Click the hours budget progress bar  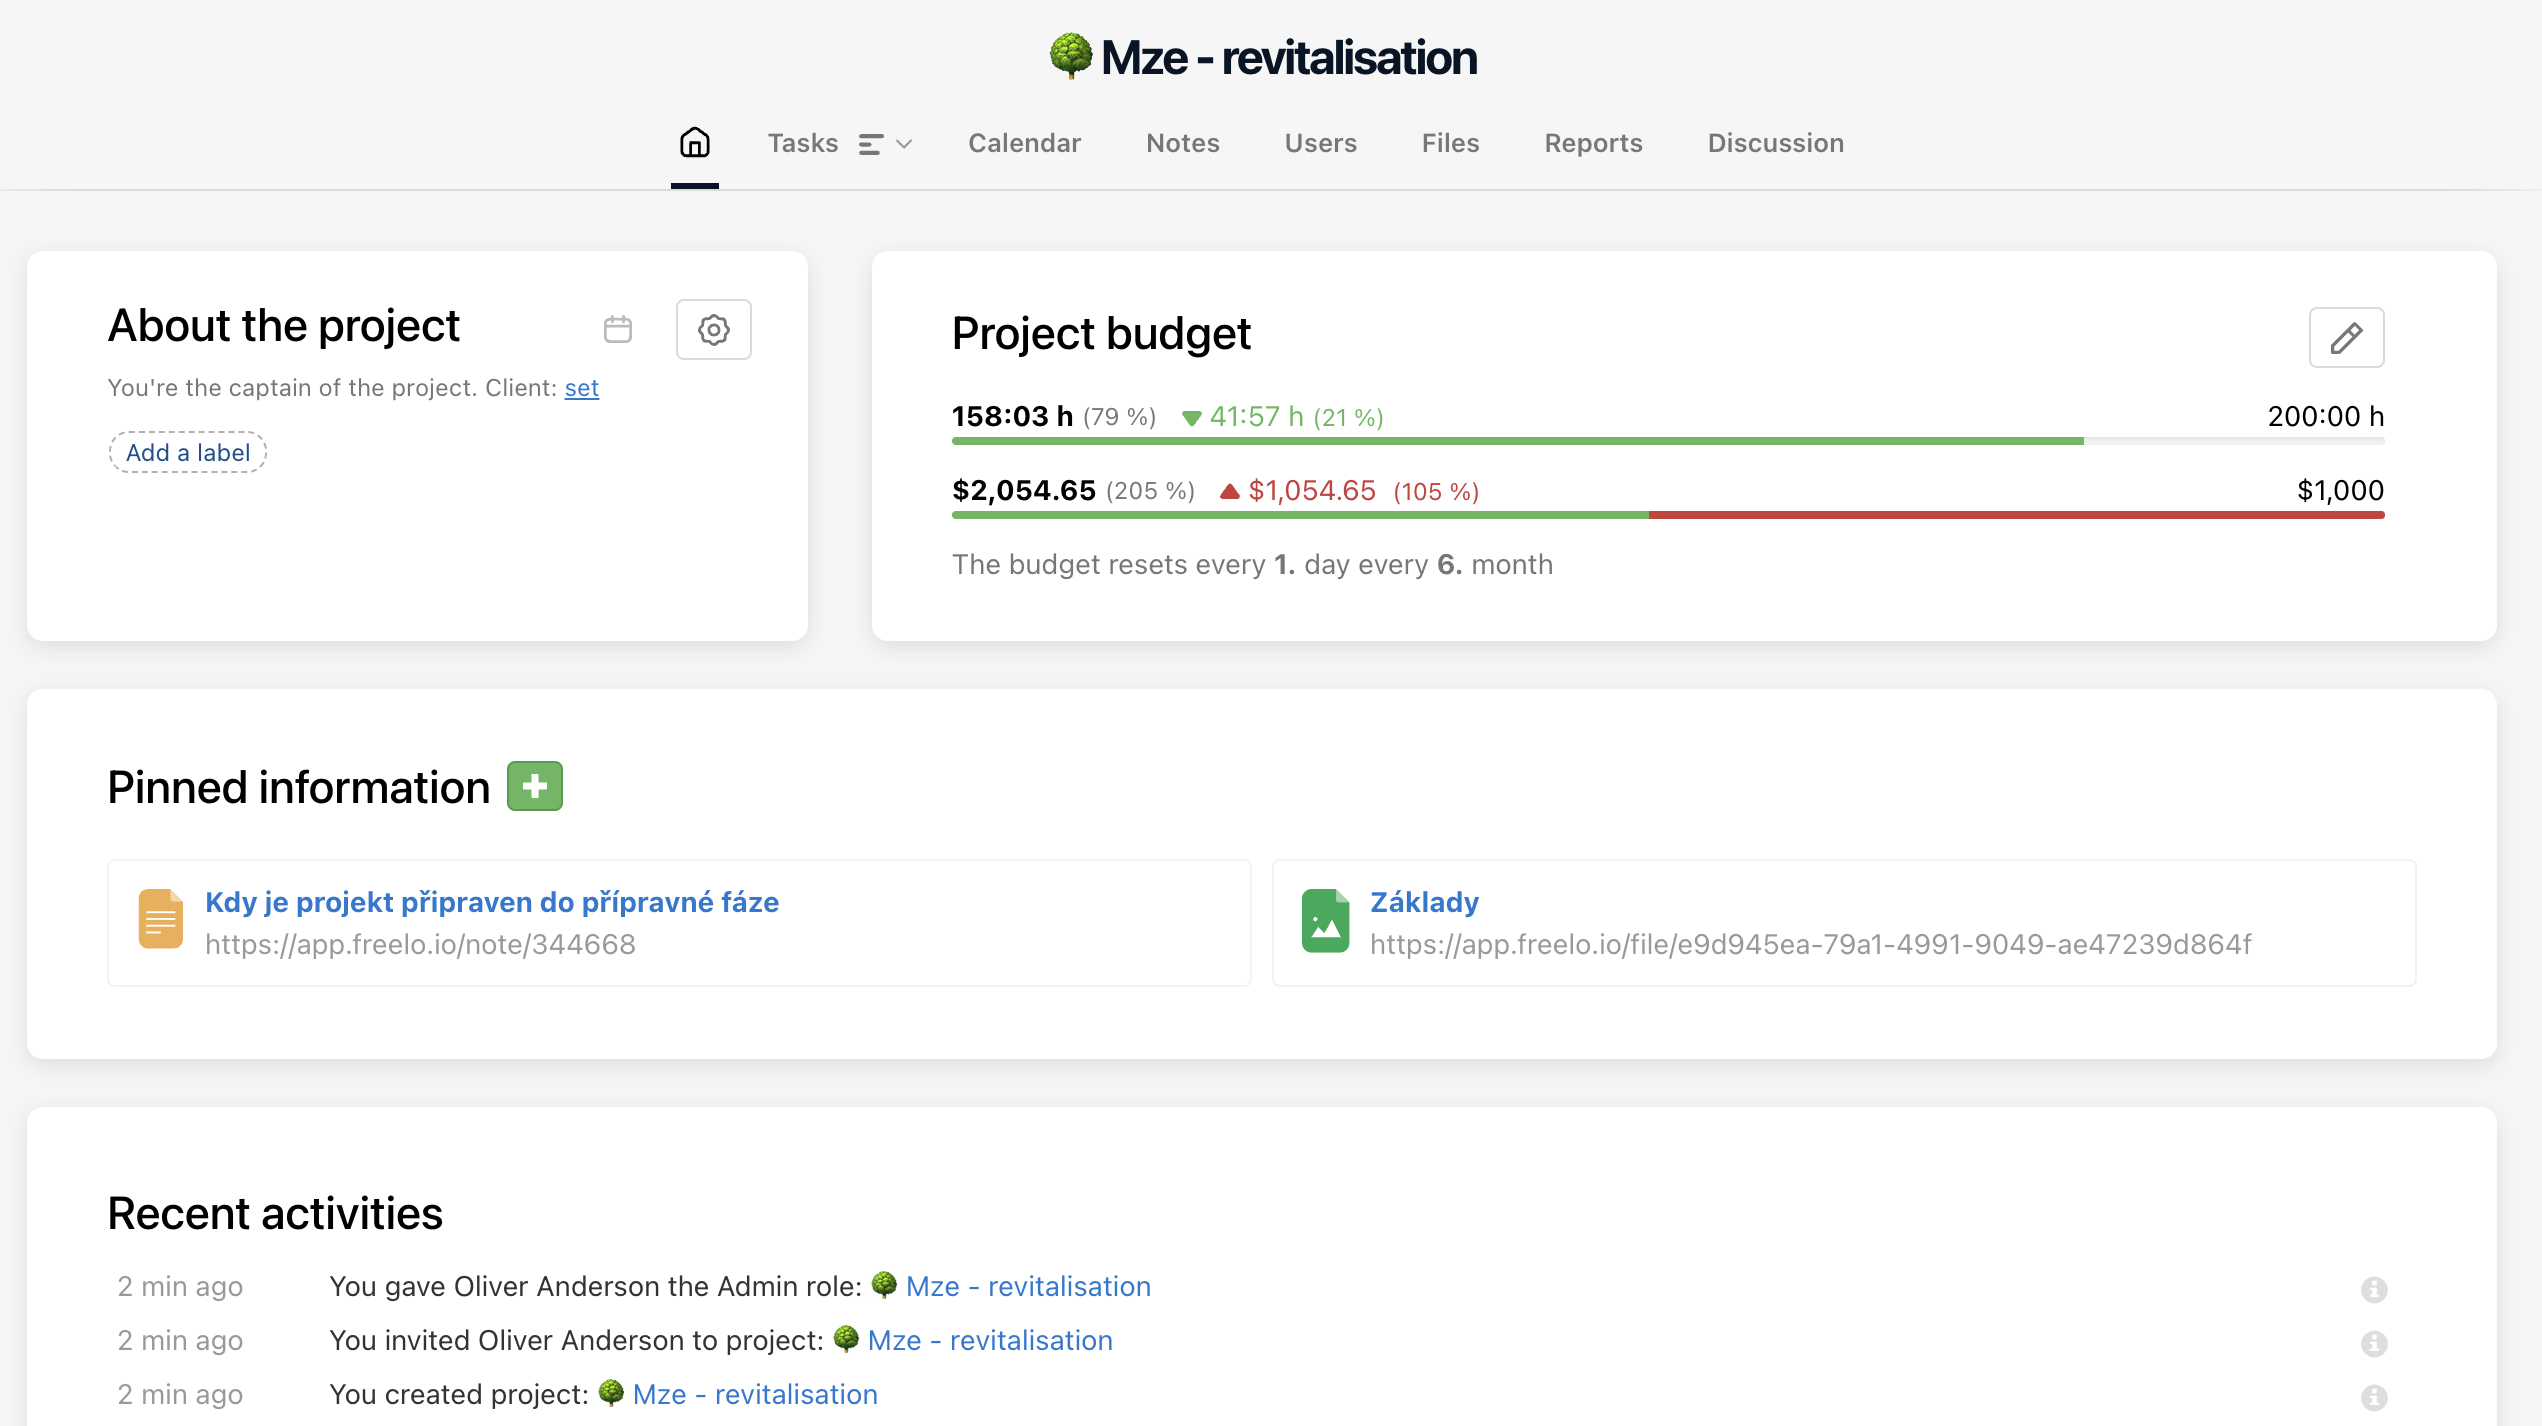click(x=1668, y=441)
